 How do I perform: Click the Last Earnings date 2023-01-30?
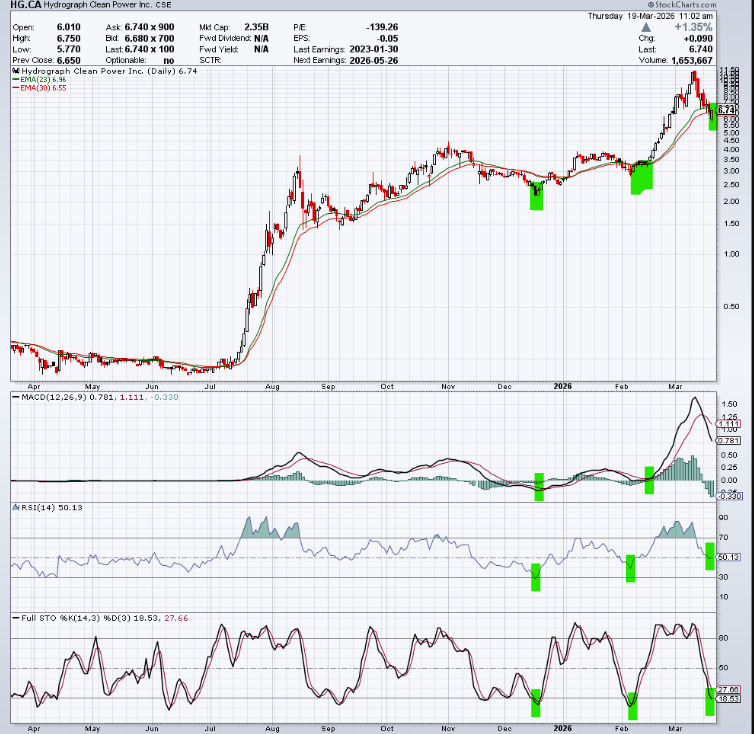coord(374,49)
